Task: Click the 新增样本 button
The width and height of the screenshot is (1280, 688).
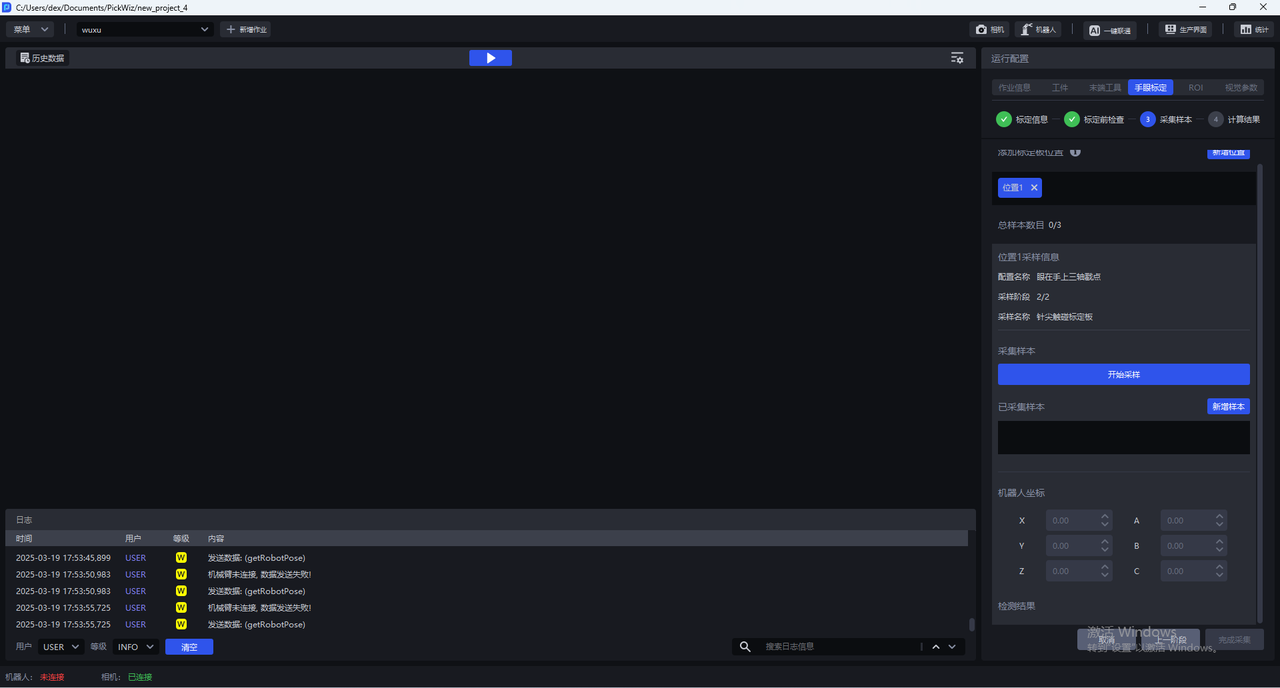Action: pos(1228,407)
